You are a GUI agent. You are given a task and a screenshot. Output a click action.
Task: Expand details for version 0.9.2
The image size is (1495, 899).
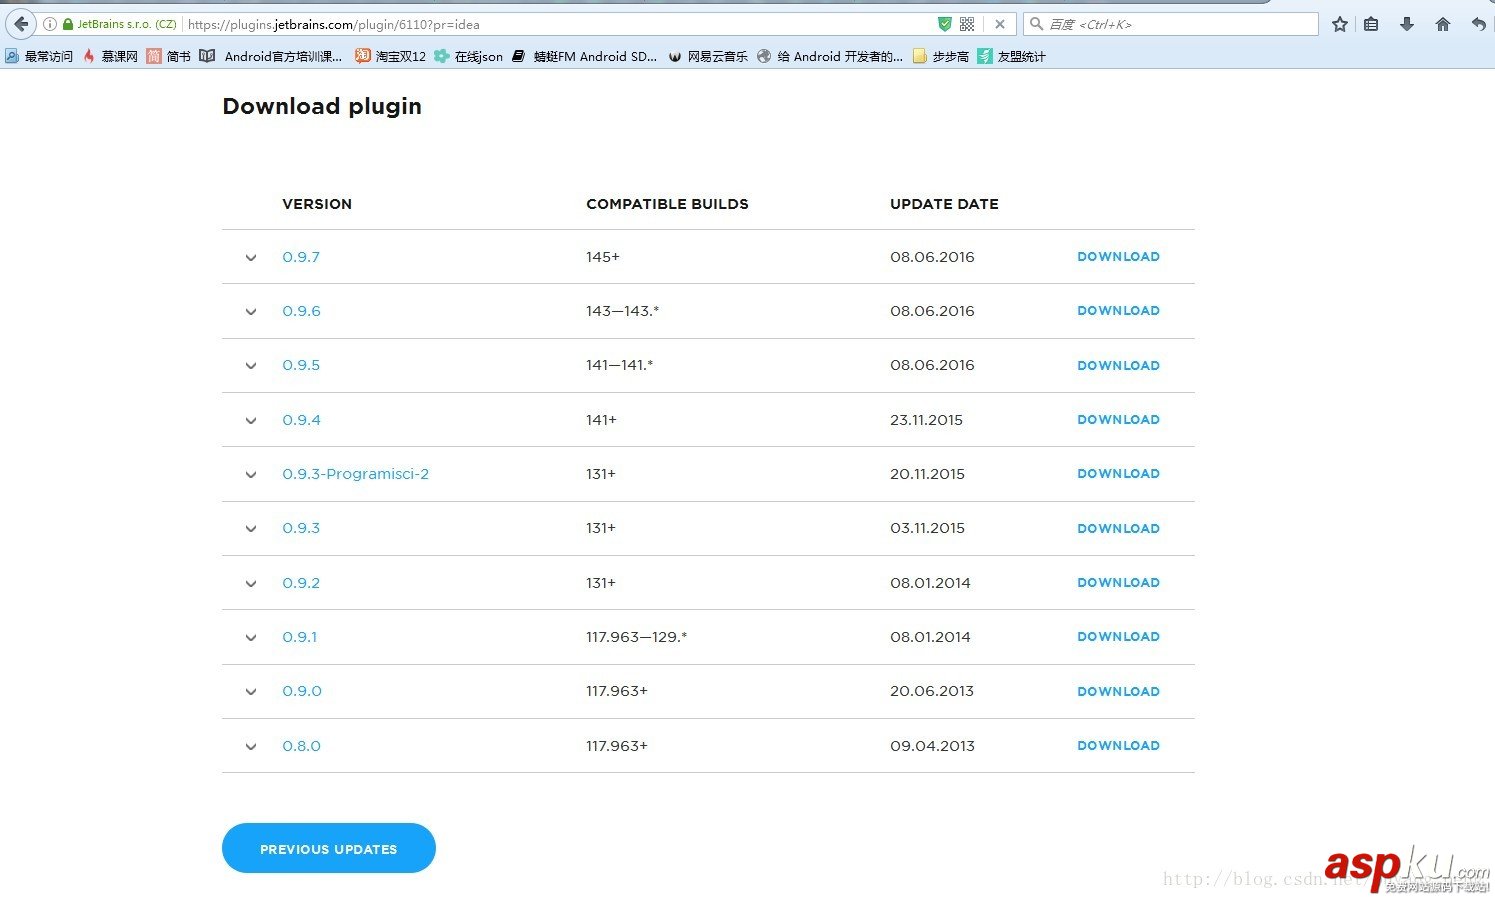(251, 584)
